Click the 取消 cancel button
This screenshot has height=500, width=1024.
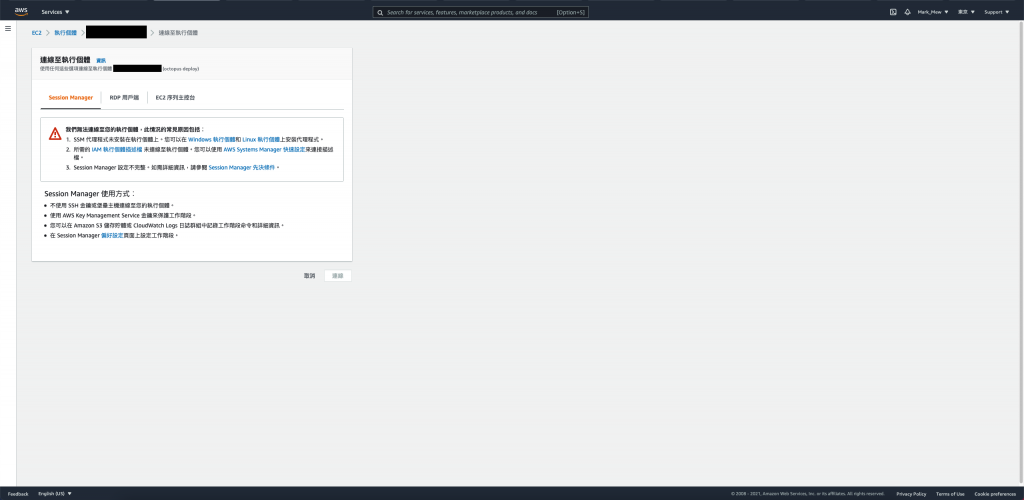pyautogui.click(x=310, y=276)
